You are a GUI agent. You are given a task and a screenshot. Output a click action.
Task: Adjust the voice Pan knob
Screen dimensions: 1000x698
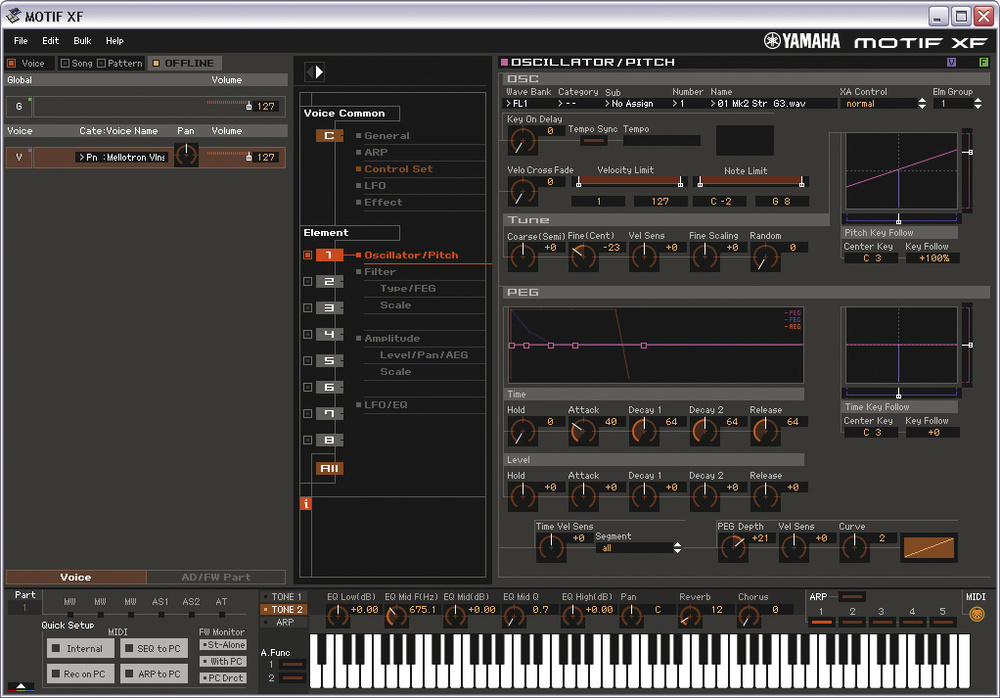coord(186,155)
